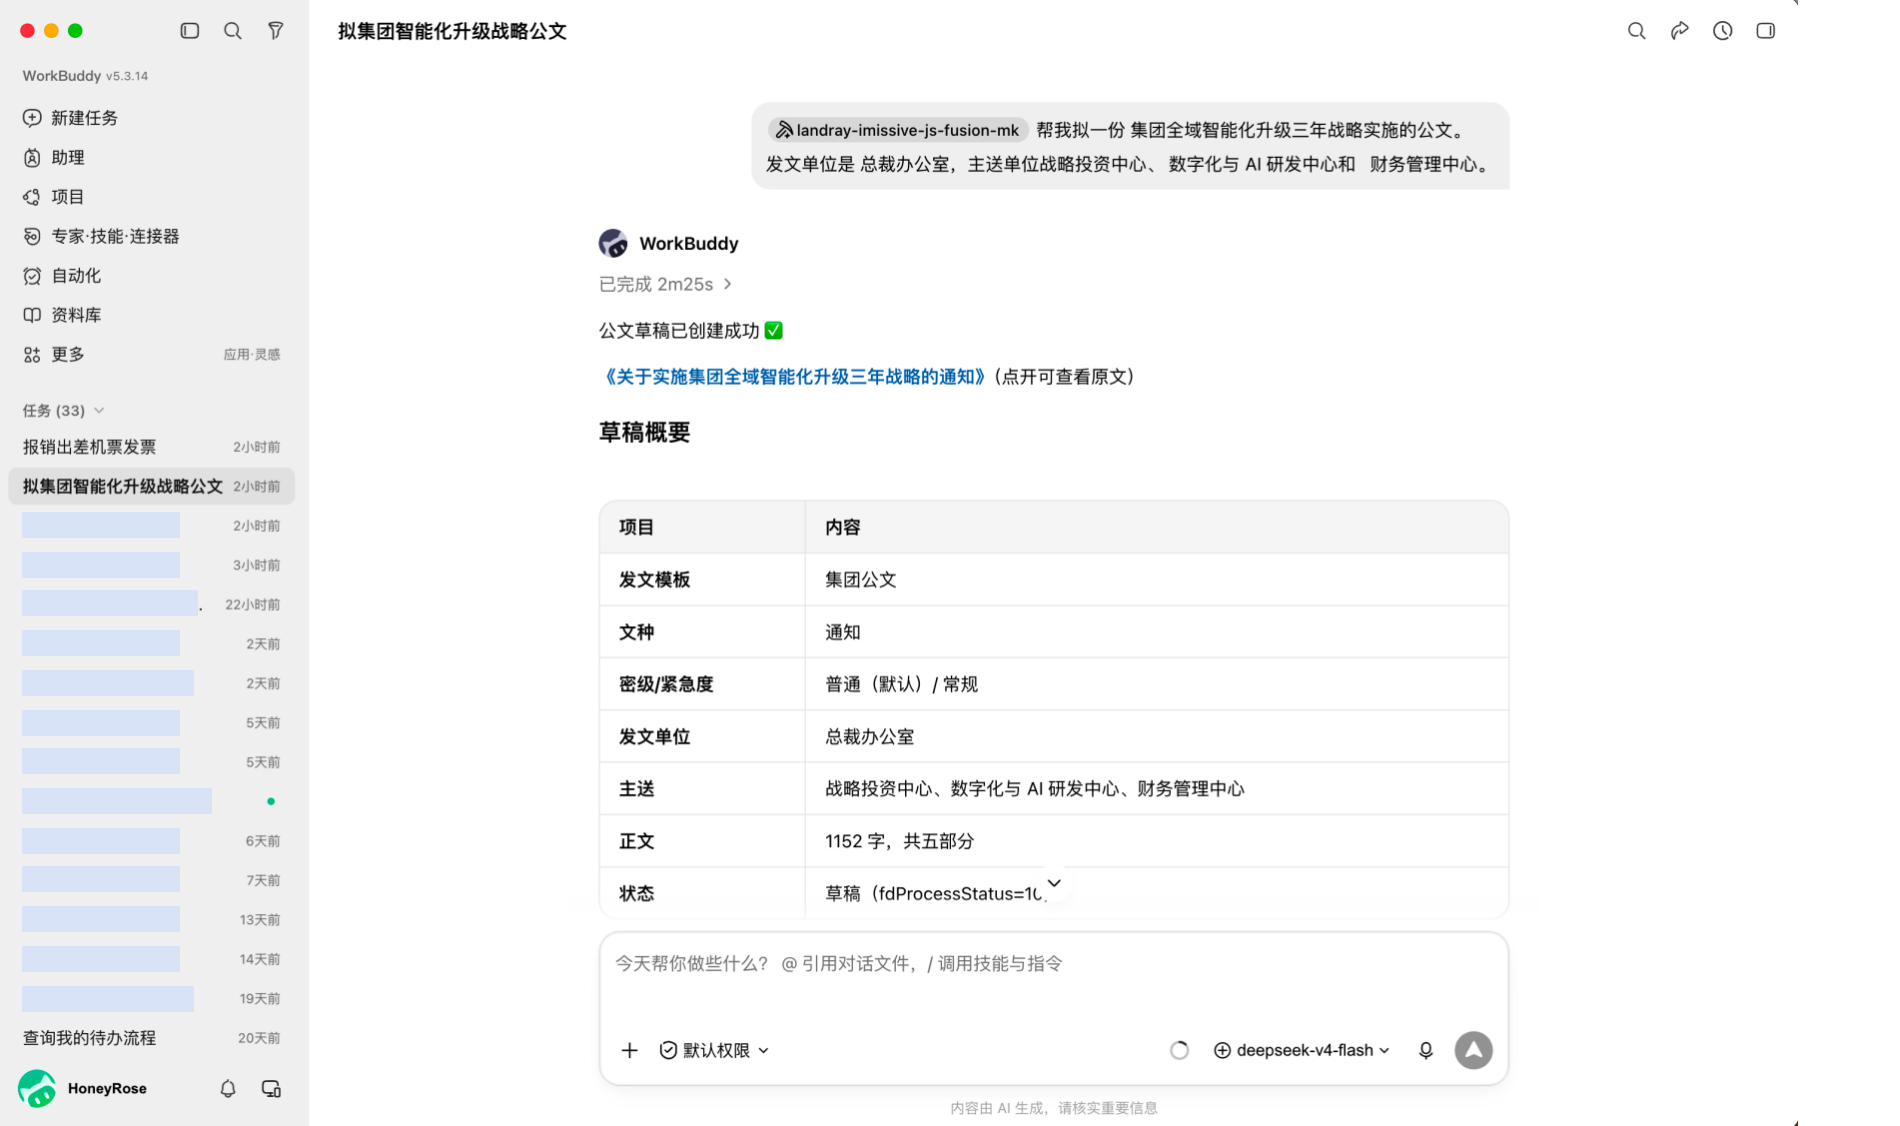Viewport: 1900px width, 1126px height.
Task: Open the deepseek-v4-flash model dropdown
Action: [1301, 1050]
